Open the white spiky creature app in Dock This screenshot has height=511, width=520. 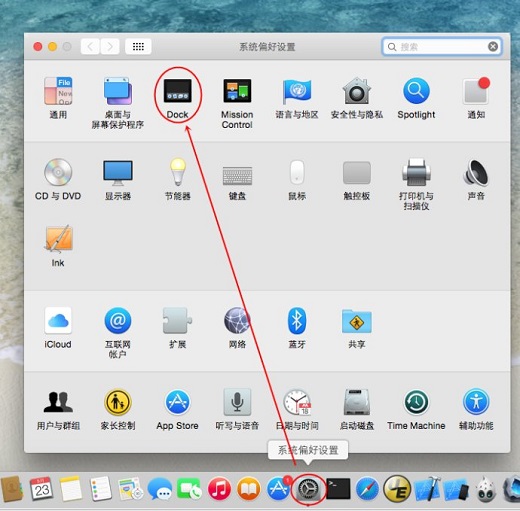pos(486,489)
